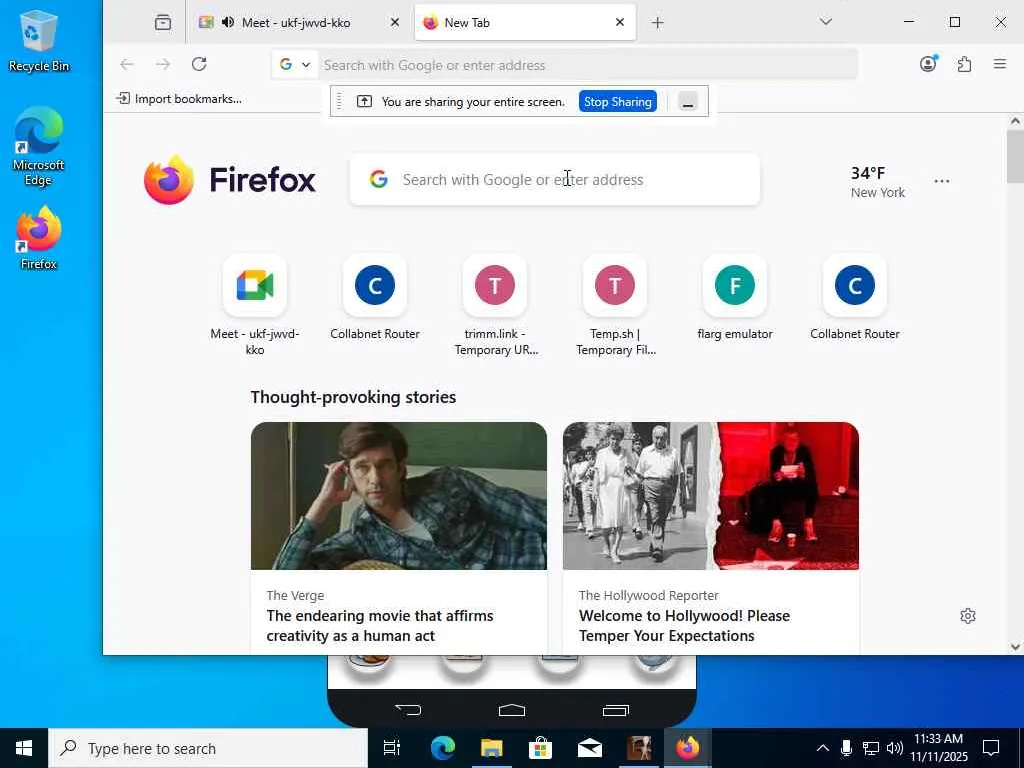Tap the emulator recent apps button
The height and width of the screenshot is (768, 1024).
point(615,710)
